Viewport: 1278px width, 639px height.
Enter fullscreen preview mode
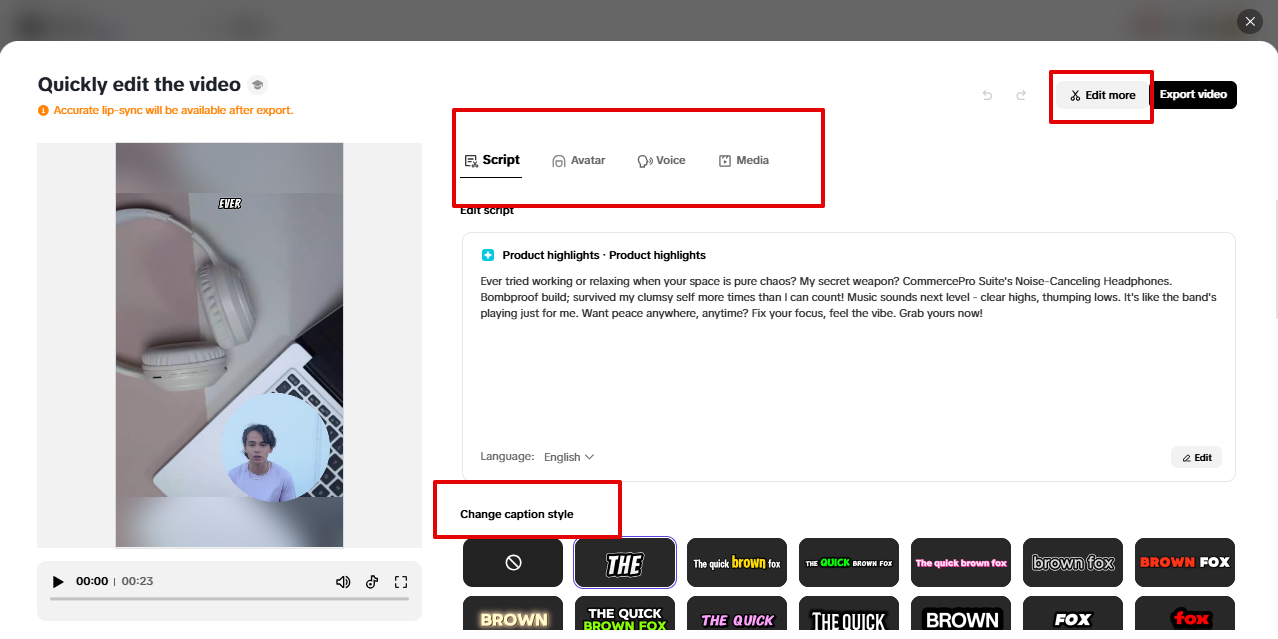click(x=401, y=582)
